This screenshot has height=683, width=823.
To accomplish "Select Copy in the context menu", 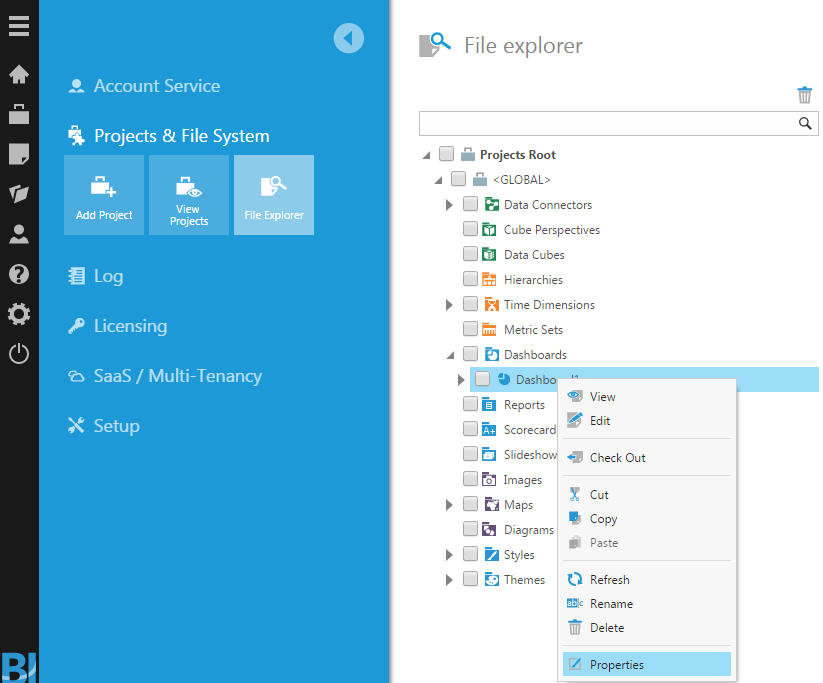I will (x=647, y=519).
